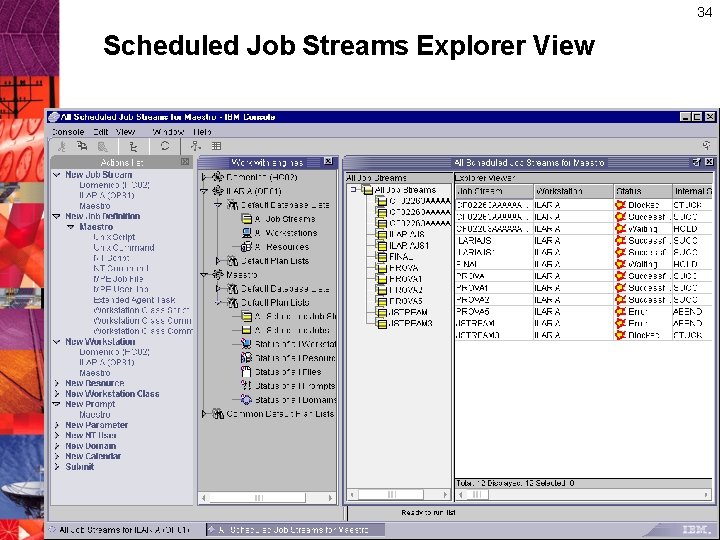Click the Status column header

pyautogui.click(x=643, y=191)
